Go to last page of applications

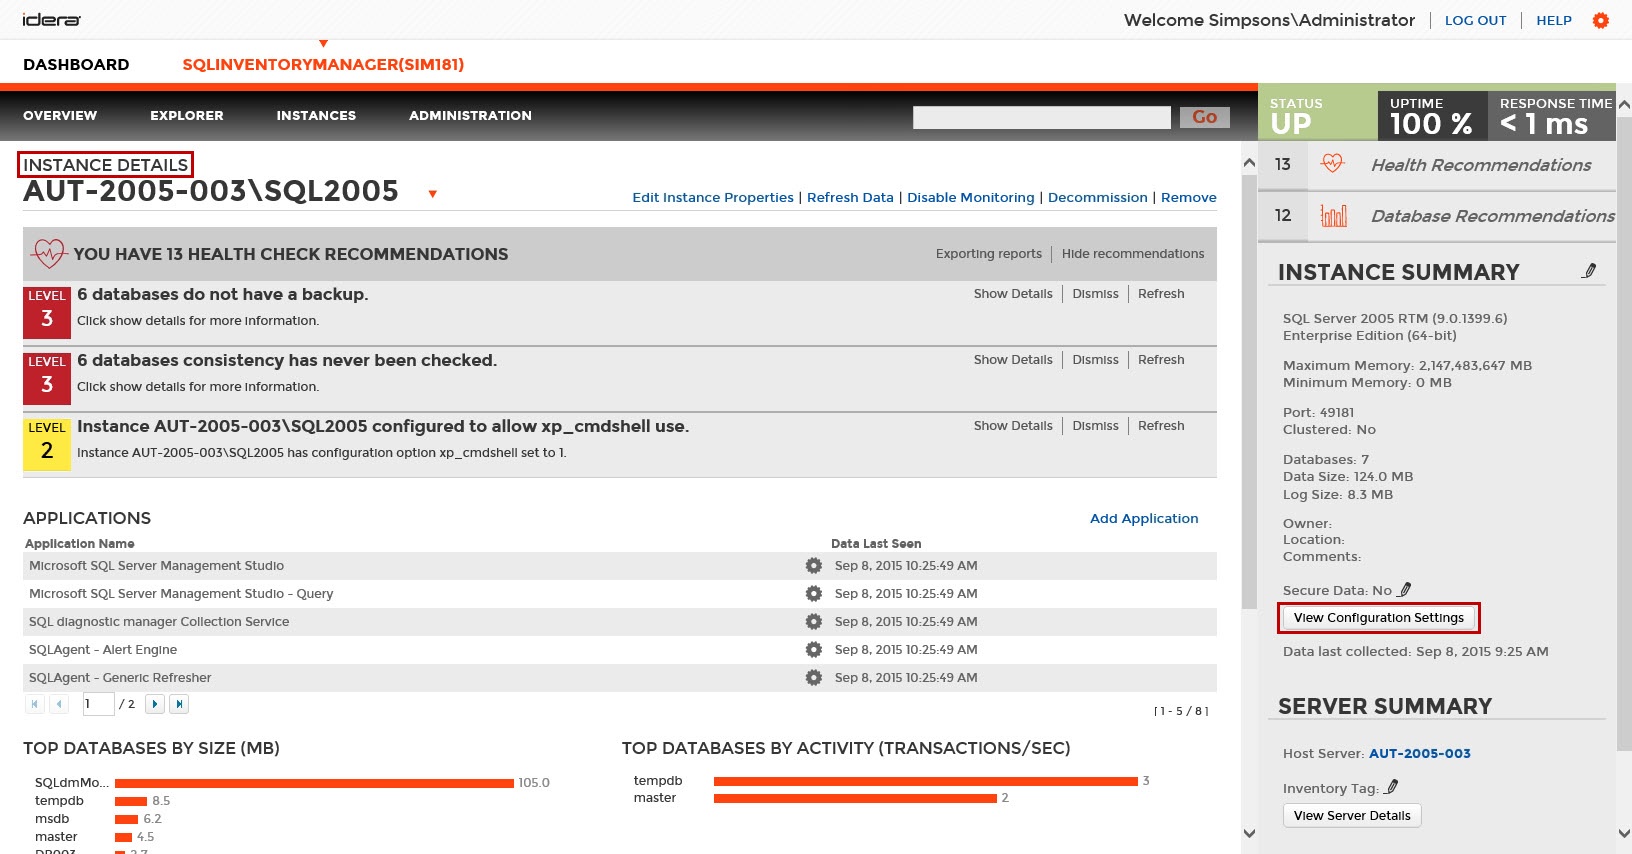[x=179, y=704]
